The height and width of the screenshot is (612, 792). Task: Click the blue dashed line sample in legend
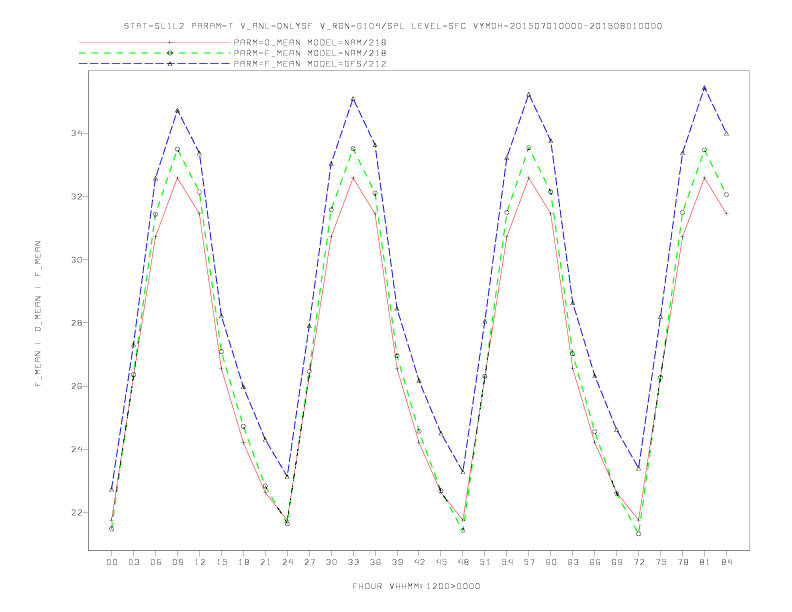155,64
